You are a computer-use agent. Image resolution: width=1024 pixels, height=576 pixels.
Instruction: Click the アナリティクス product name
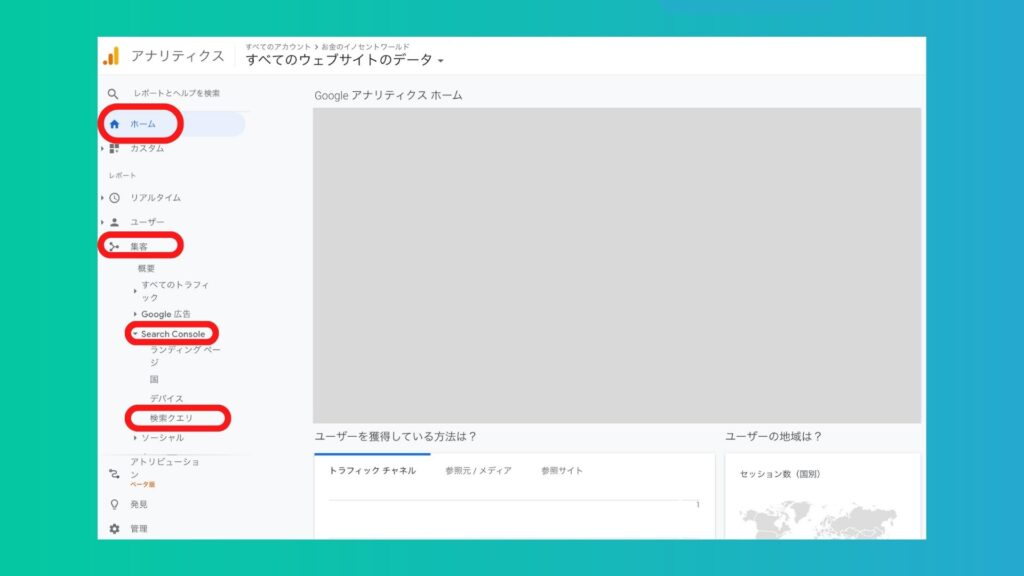click(x=178, y=56)
